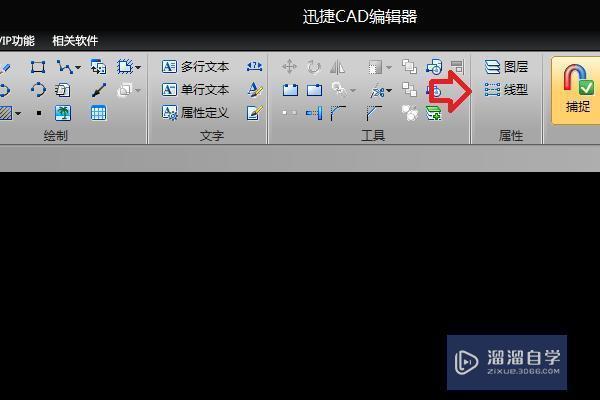Expand the dropdown next to the dashed square icon
This screenshot has width=600, height=400.
coord(389,68)
